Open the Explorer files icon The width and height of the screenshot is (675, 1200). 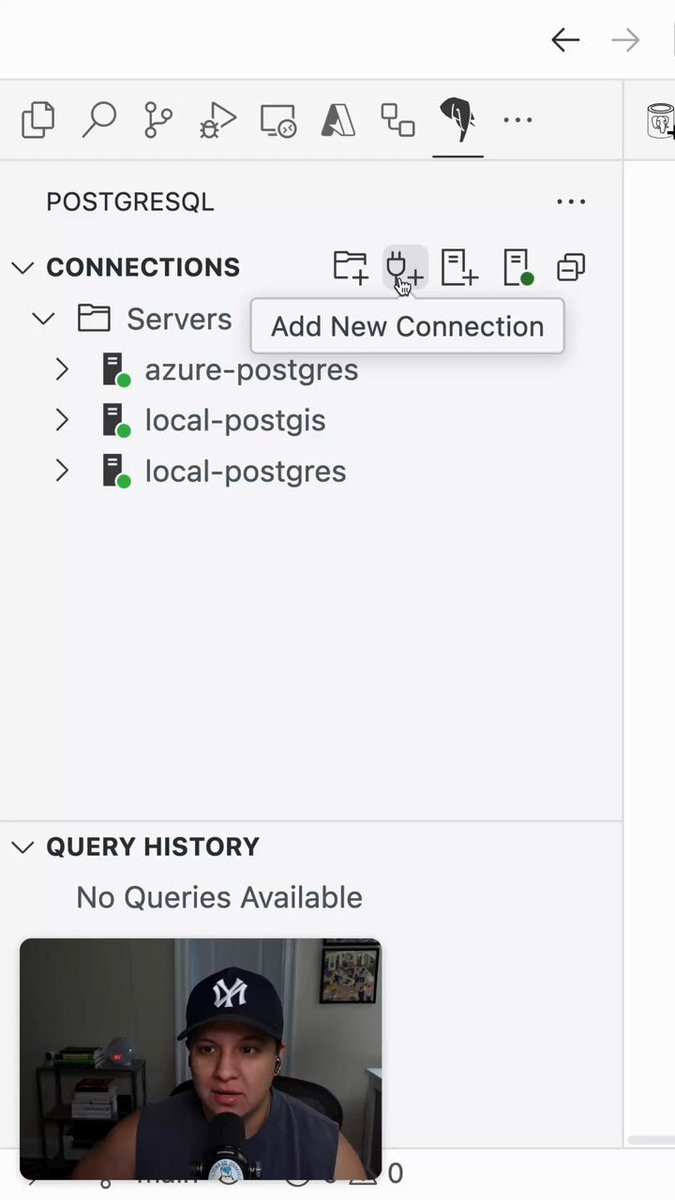coord(38,120)
